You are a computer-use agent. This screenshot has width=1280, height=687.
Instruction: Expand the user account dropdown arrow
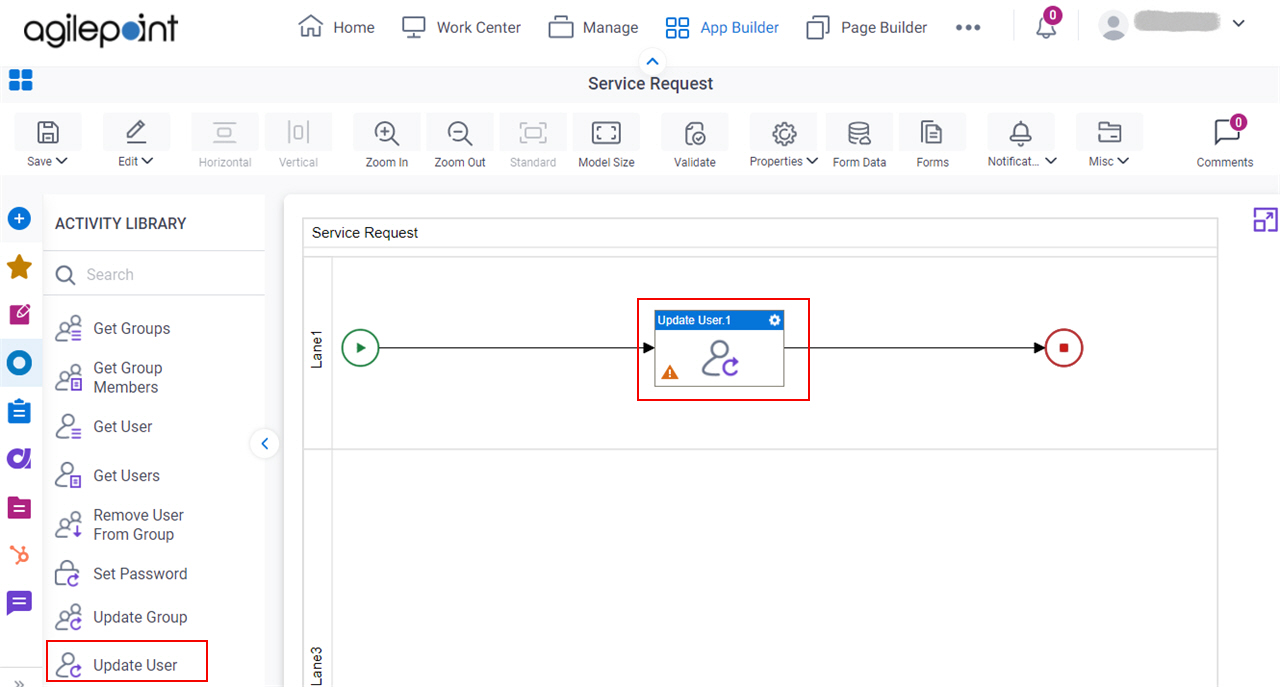click(1238, 23)
